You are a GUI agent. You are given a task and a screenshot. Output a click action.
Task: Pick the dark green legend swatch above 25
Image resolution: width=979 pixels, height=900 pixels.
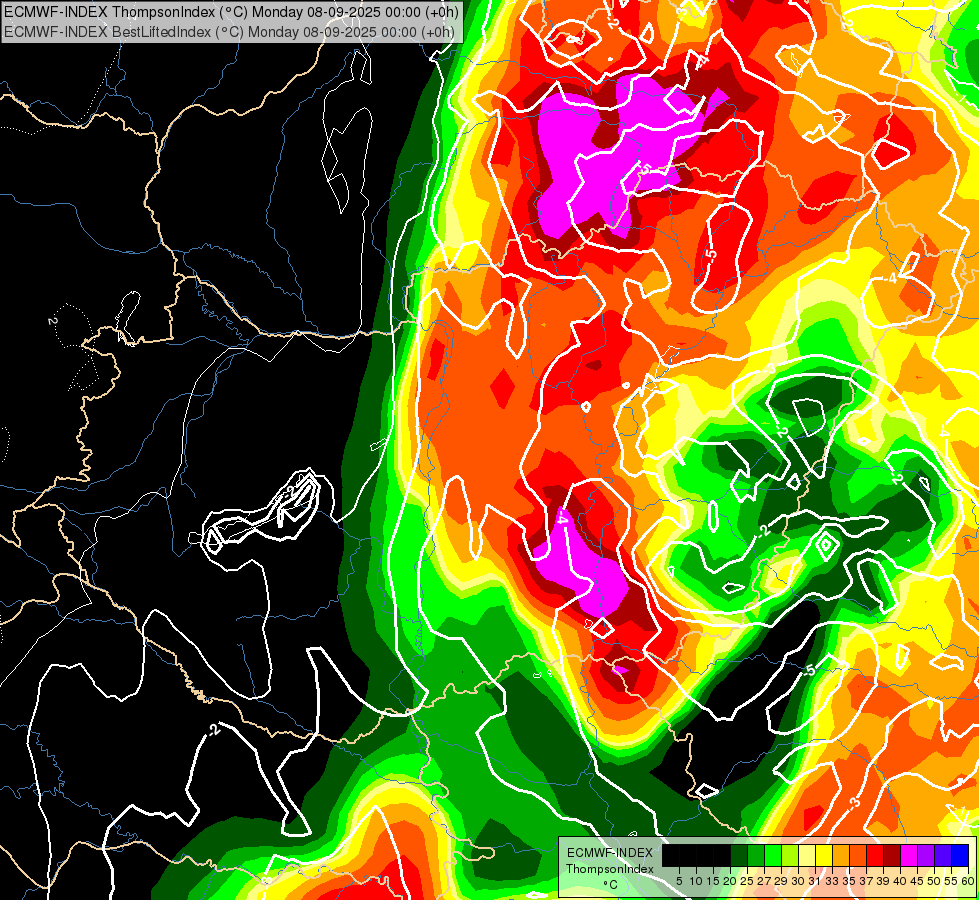pos(739,855)
